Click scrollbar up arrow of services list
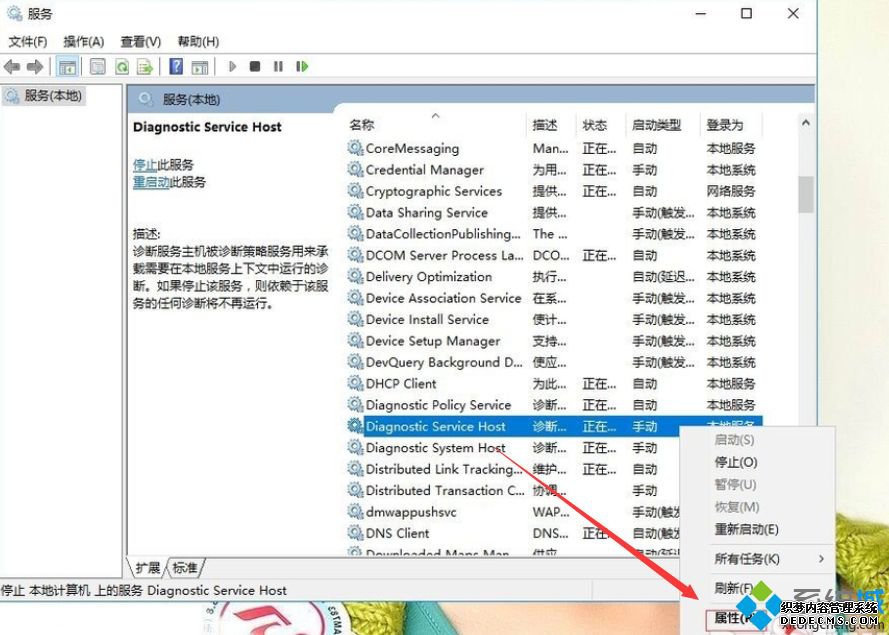This screenshot has height=635, width=889. coord(806,122)
